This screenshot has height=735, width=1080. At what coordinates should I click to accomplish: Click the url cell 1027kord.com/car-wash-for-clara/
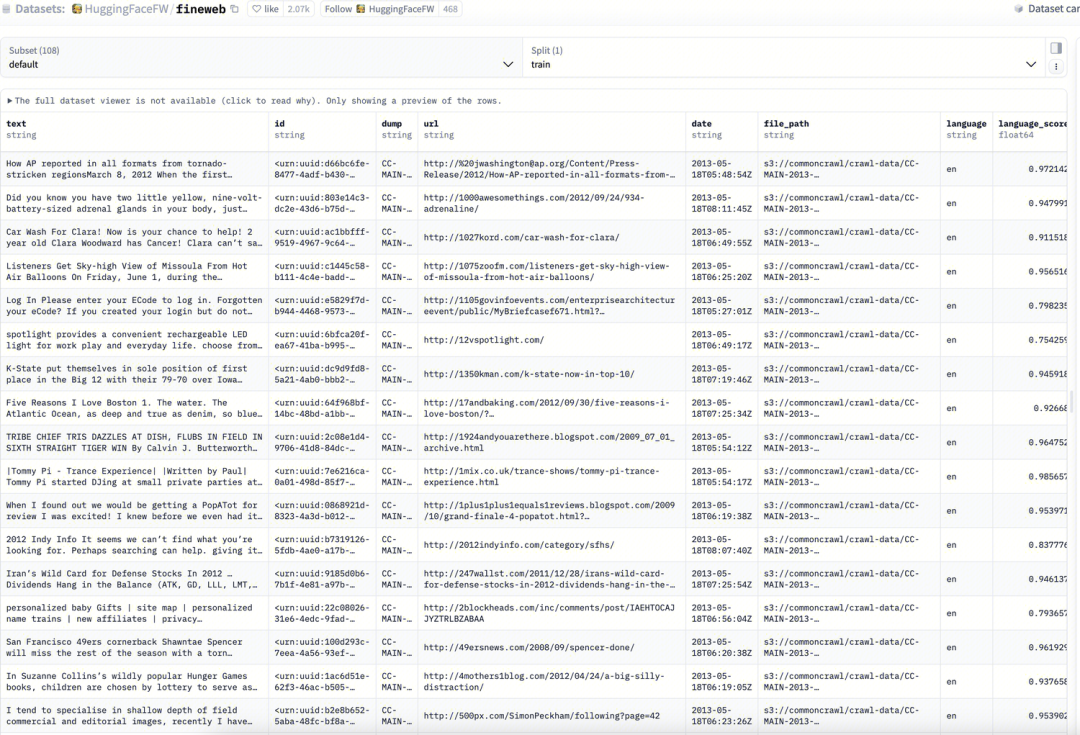click(x=552, y=238)
